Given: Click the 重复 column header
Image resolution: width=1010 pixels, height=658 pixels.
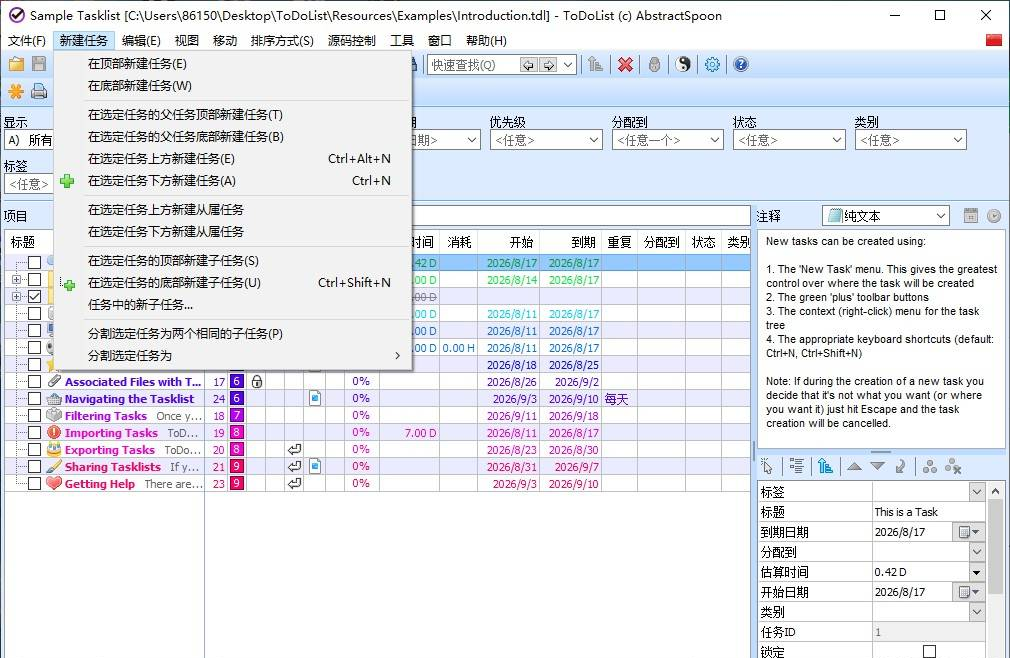Looking at the screenshot, I should tap(620, 242).
